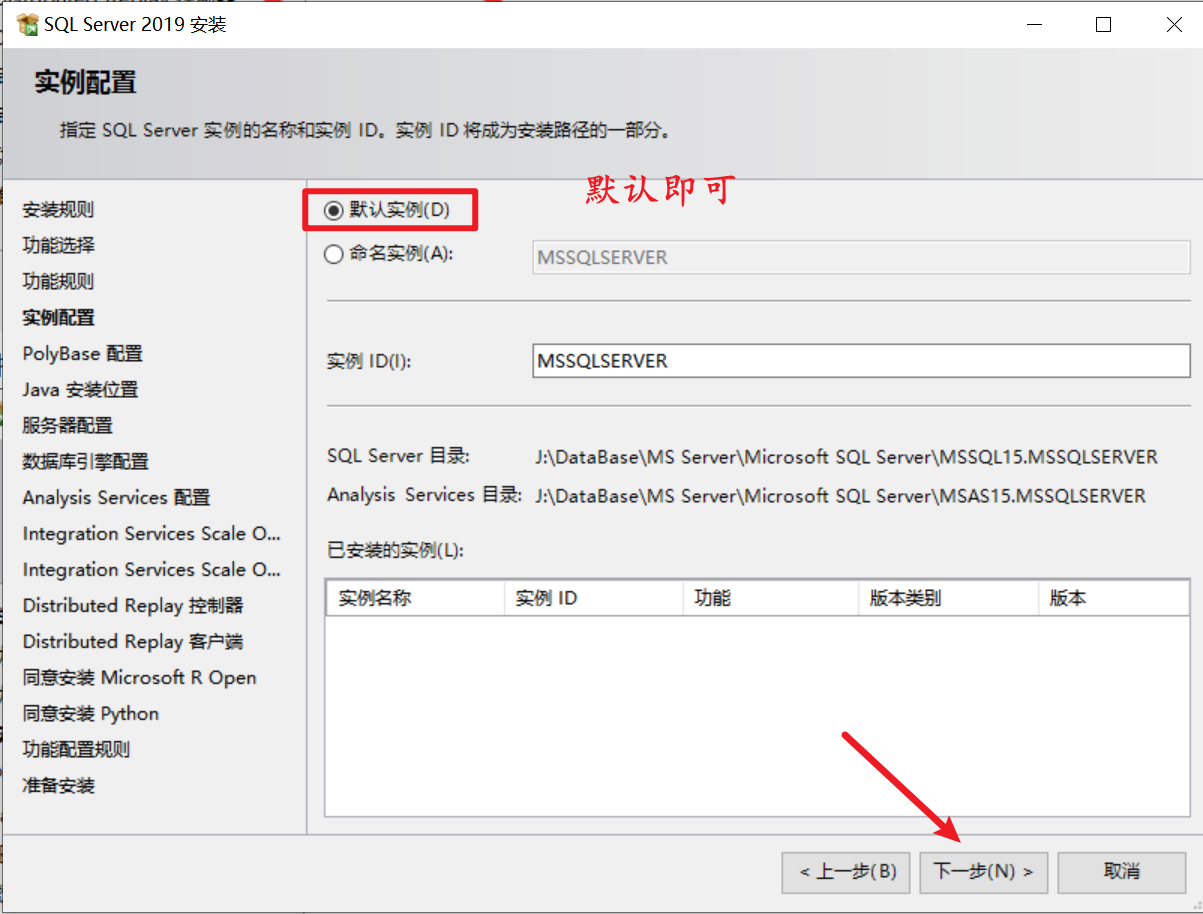The width and height of the screenshot is (1203, 914).
Task: Go to PolyBase 配置 step
Action: click(x=82, y=354)
